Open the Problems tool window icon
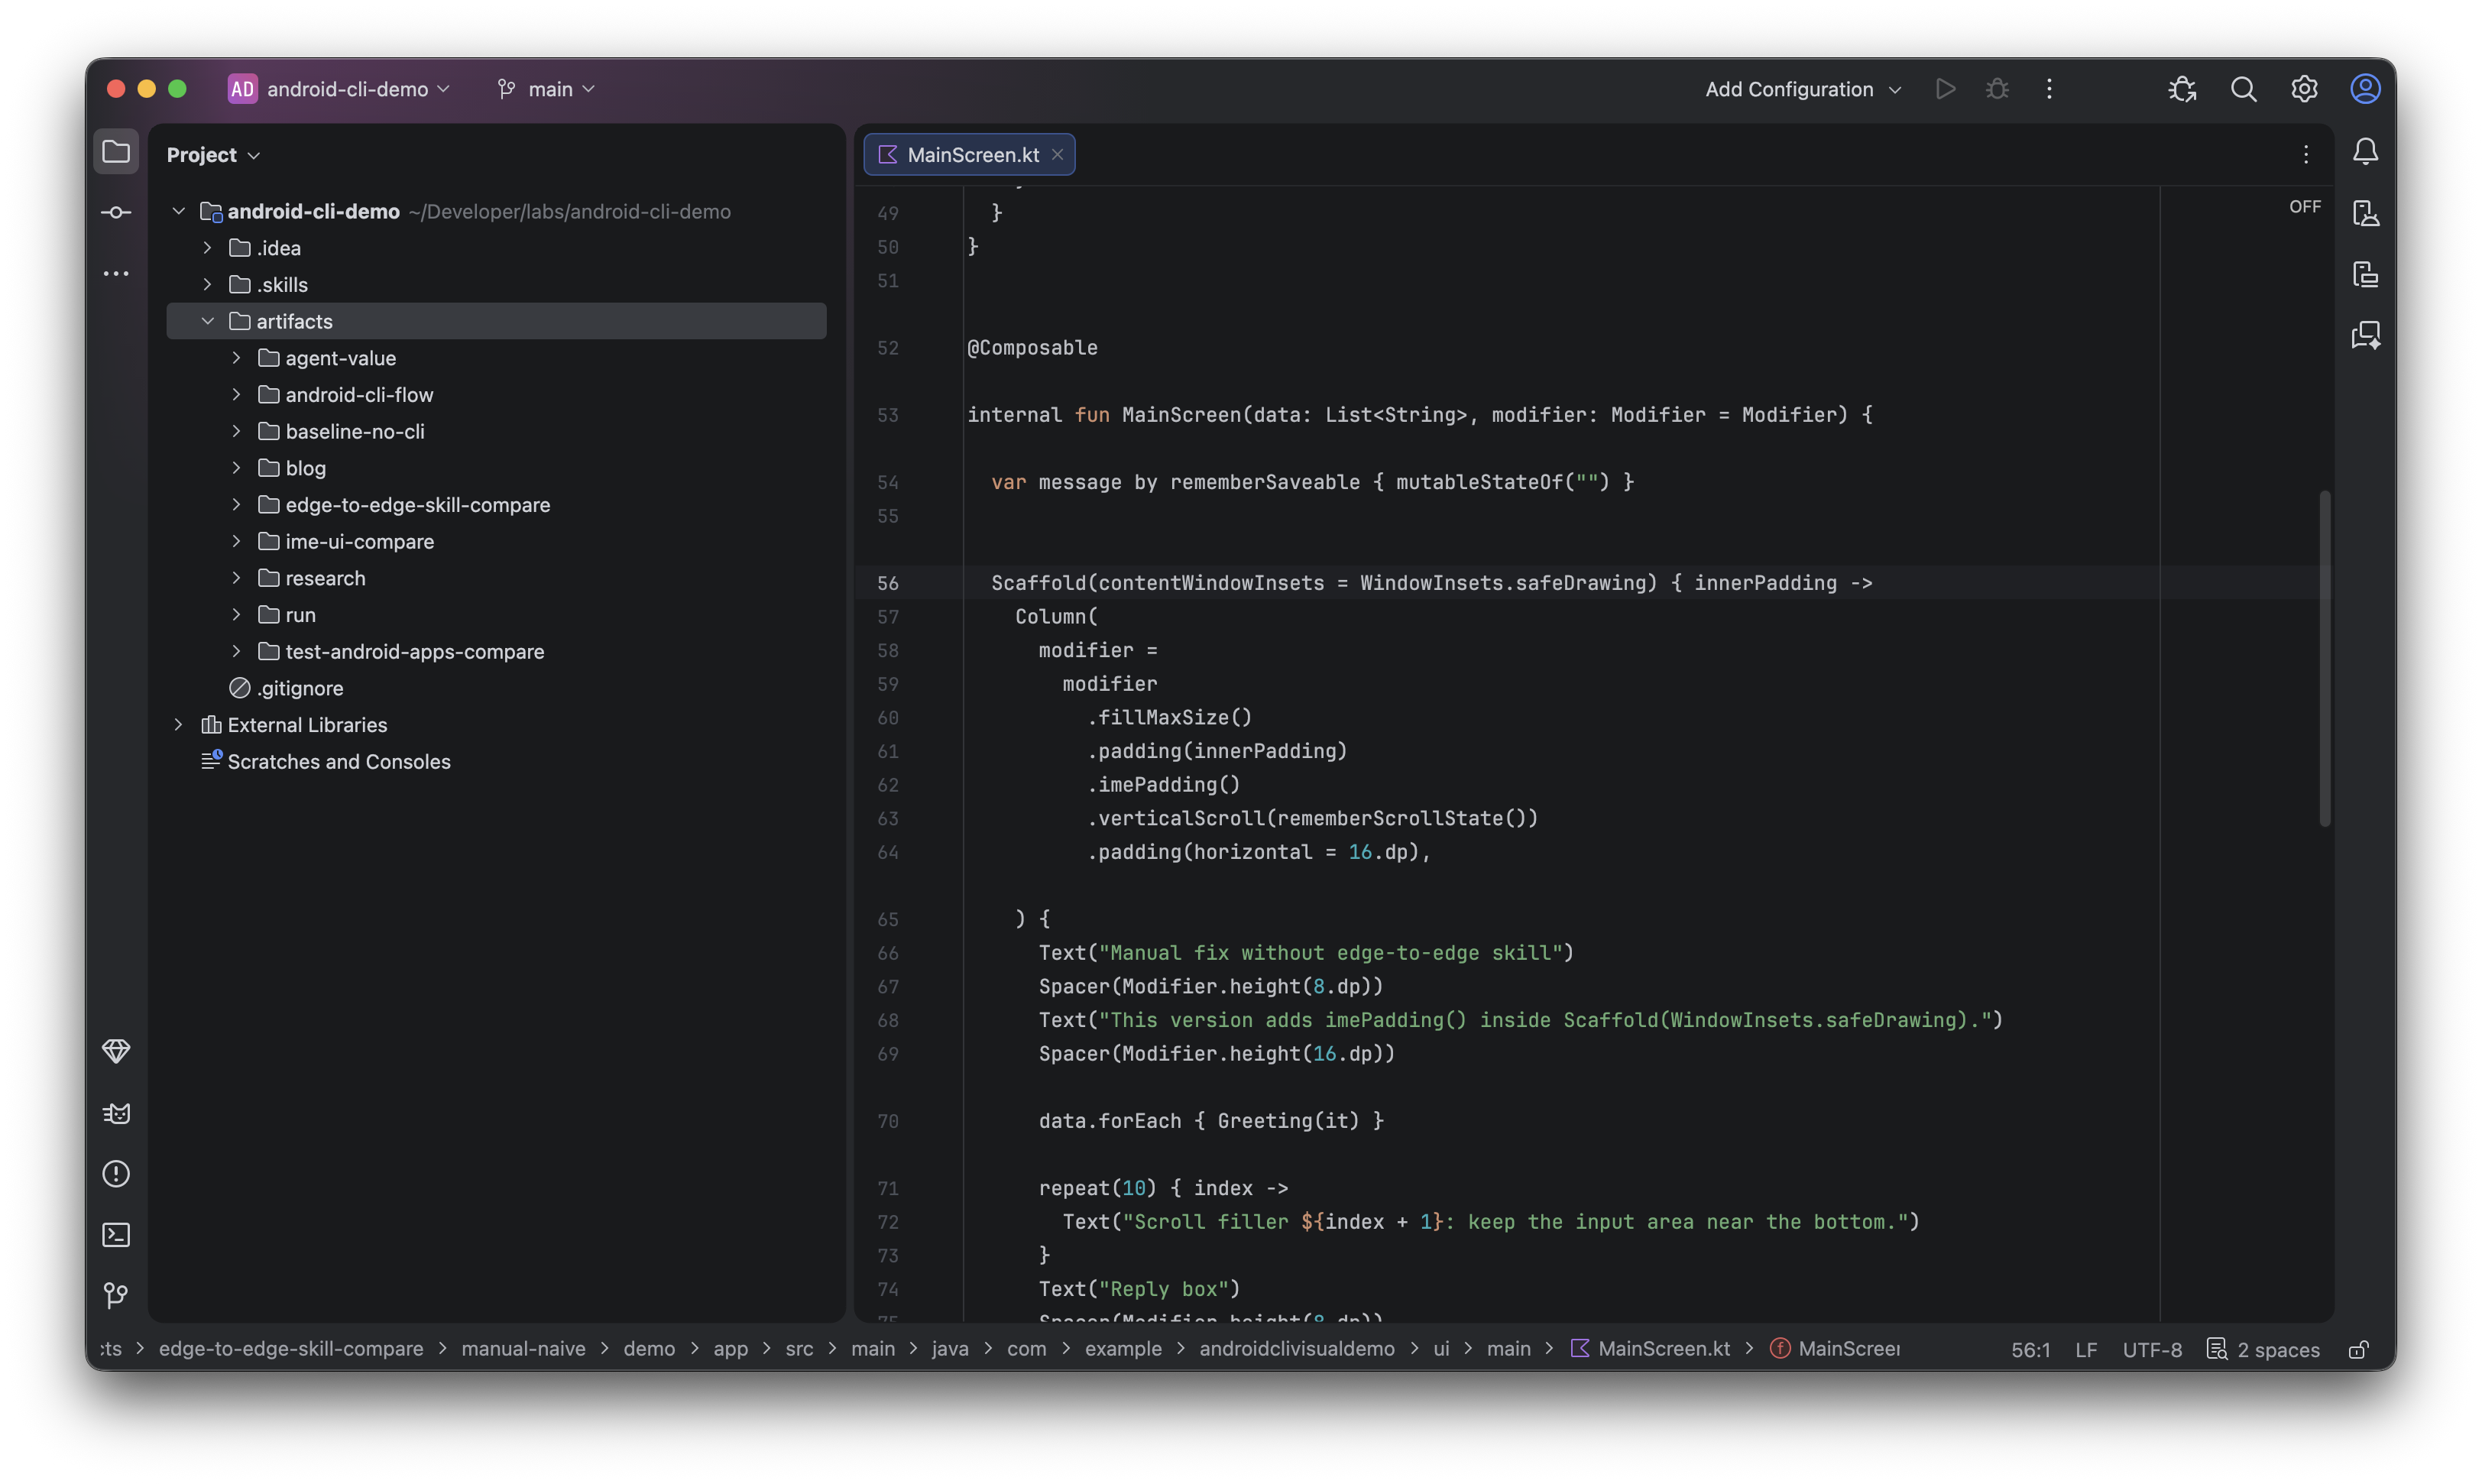 click(x=116, y=1174)
